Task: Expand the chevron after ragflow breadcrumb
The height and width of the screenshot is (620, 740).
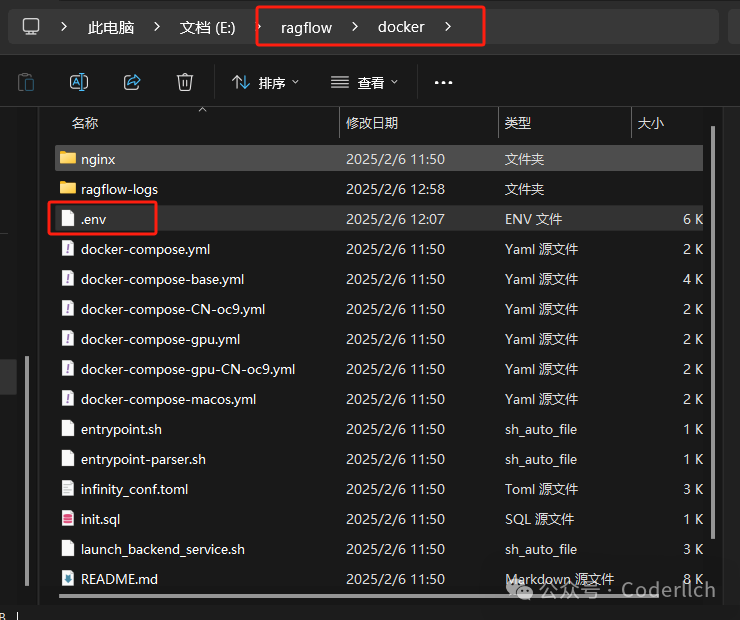Action: click(x=355, y=27)
